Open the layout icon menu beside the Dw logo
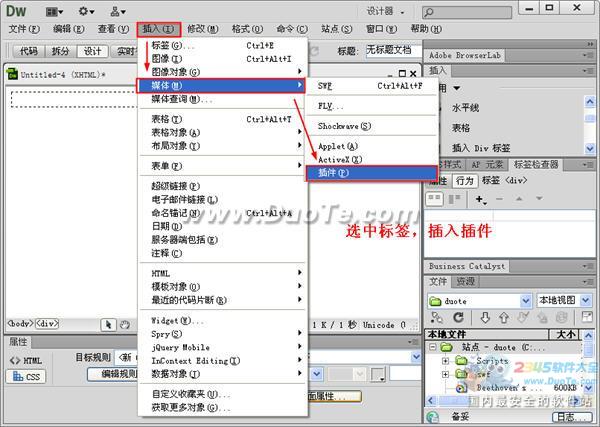 coord(54,12)
